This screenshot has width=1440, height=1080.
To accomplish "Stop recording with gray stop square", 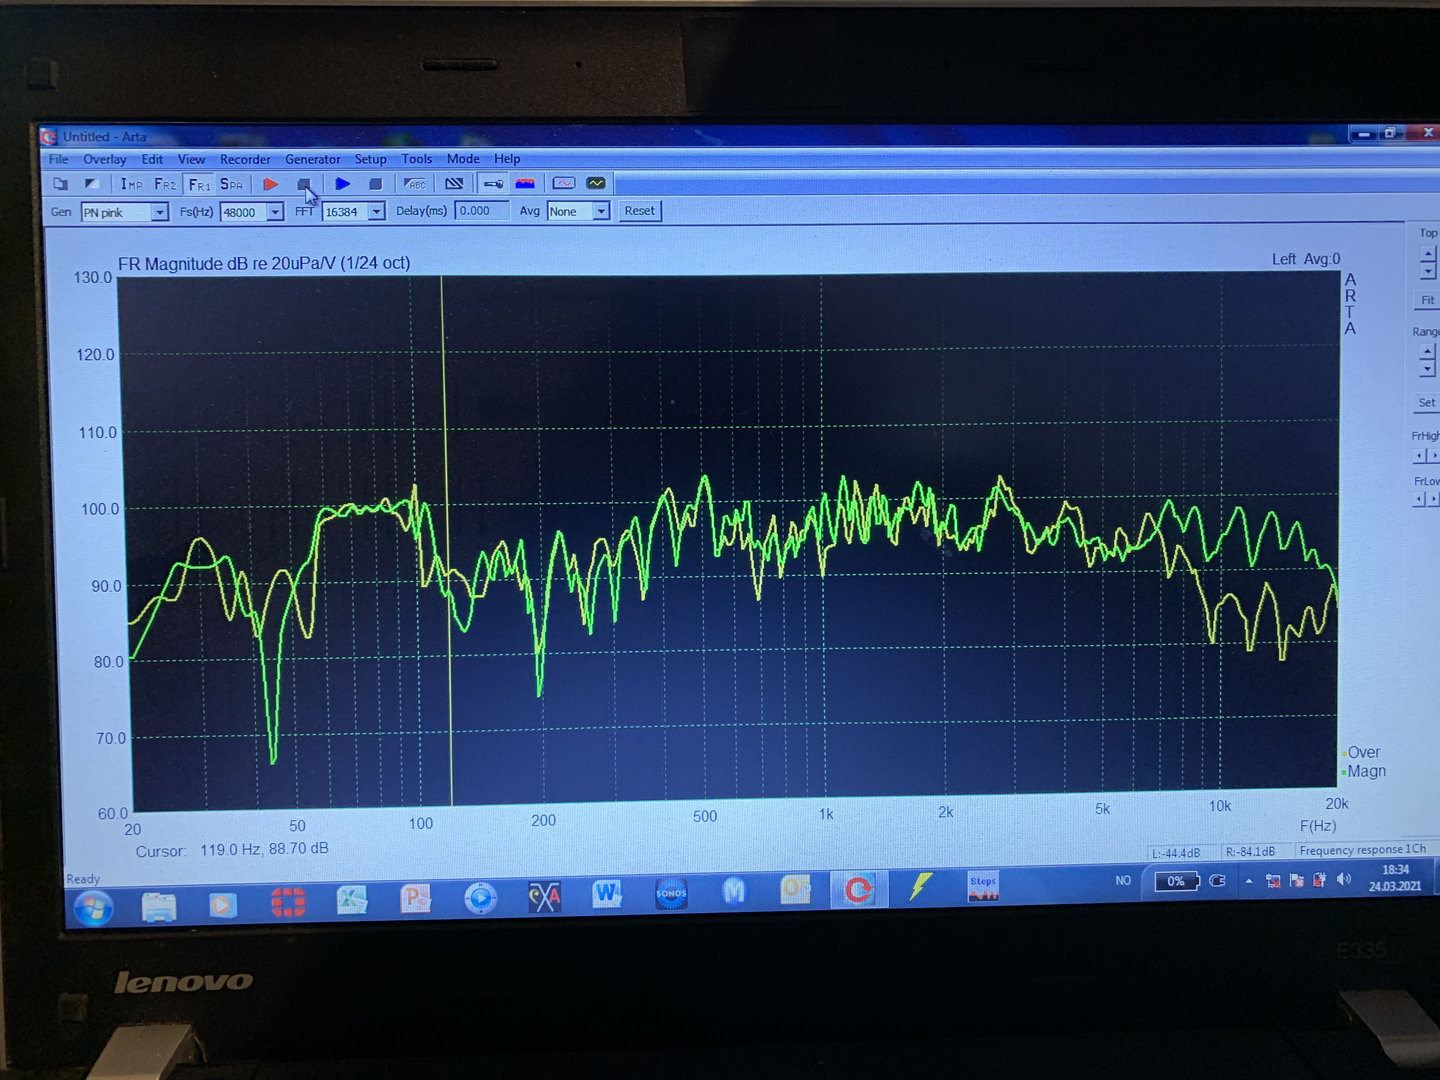I will (304, 184).
